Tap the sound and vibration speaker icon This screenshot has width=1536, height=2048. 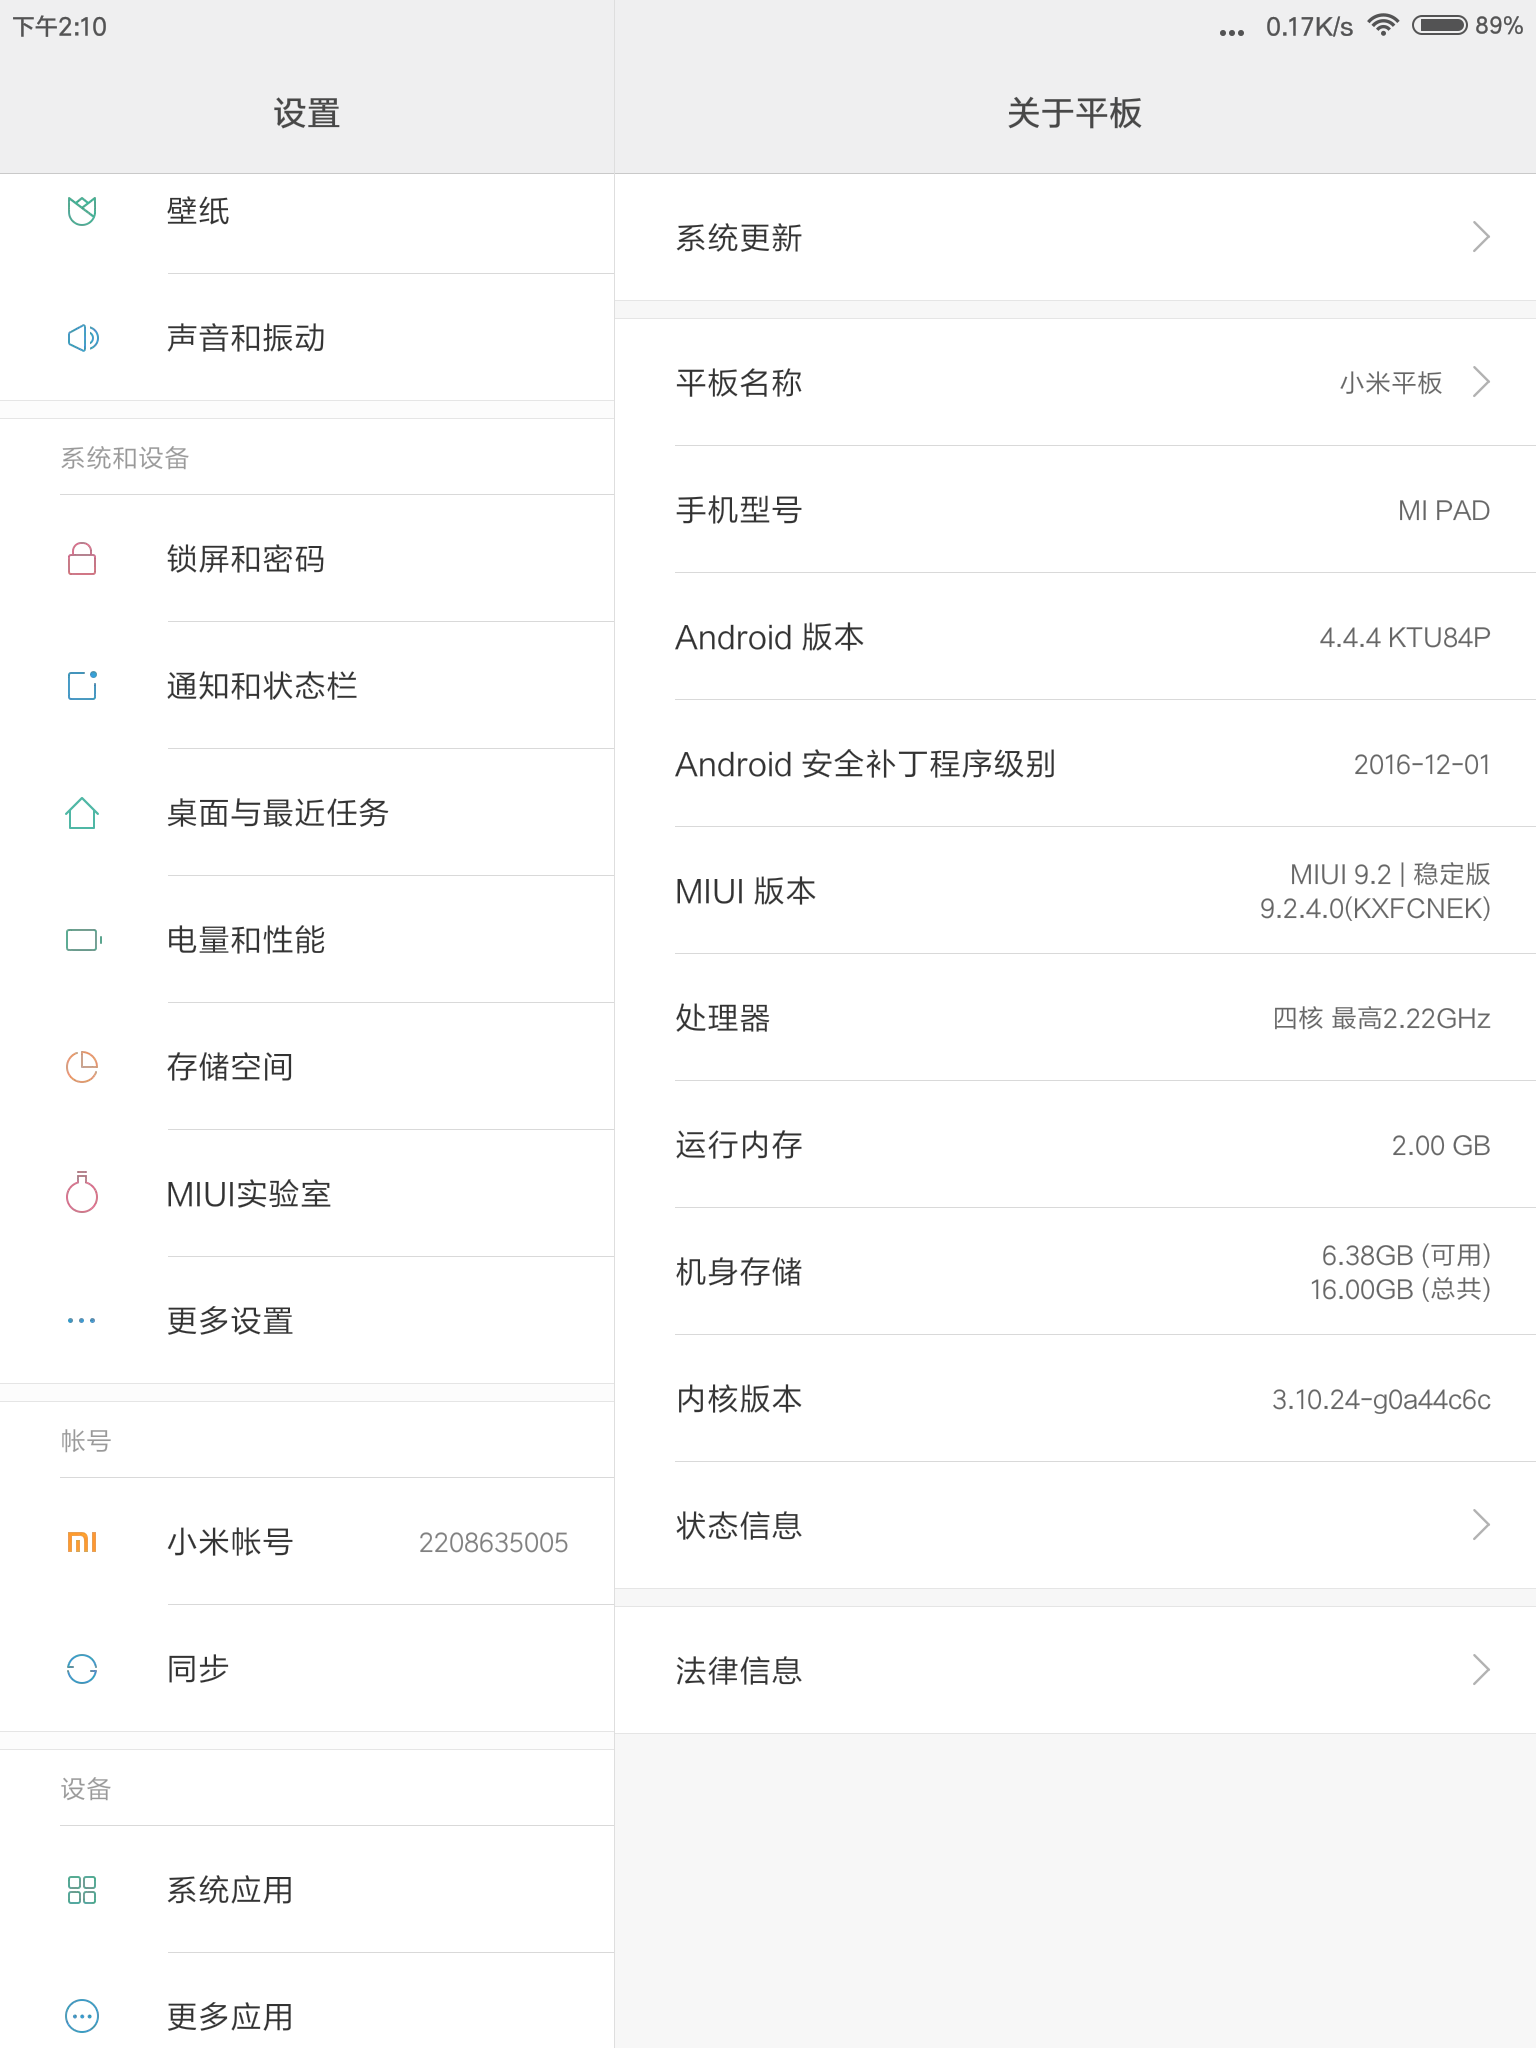[x=83, y=338]
